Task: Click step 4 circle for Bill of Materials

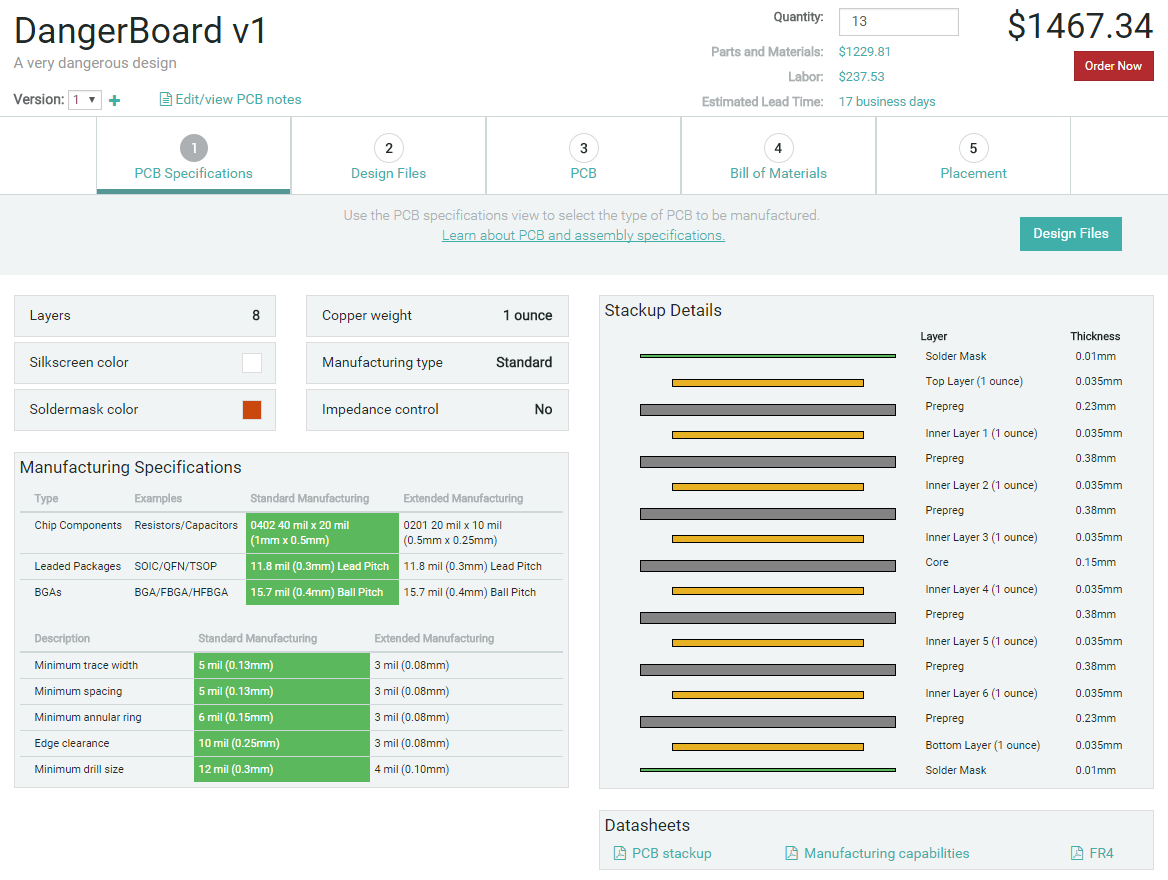Action: coord(778,149)
